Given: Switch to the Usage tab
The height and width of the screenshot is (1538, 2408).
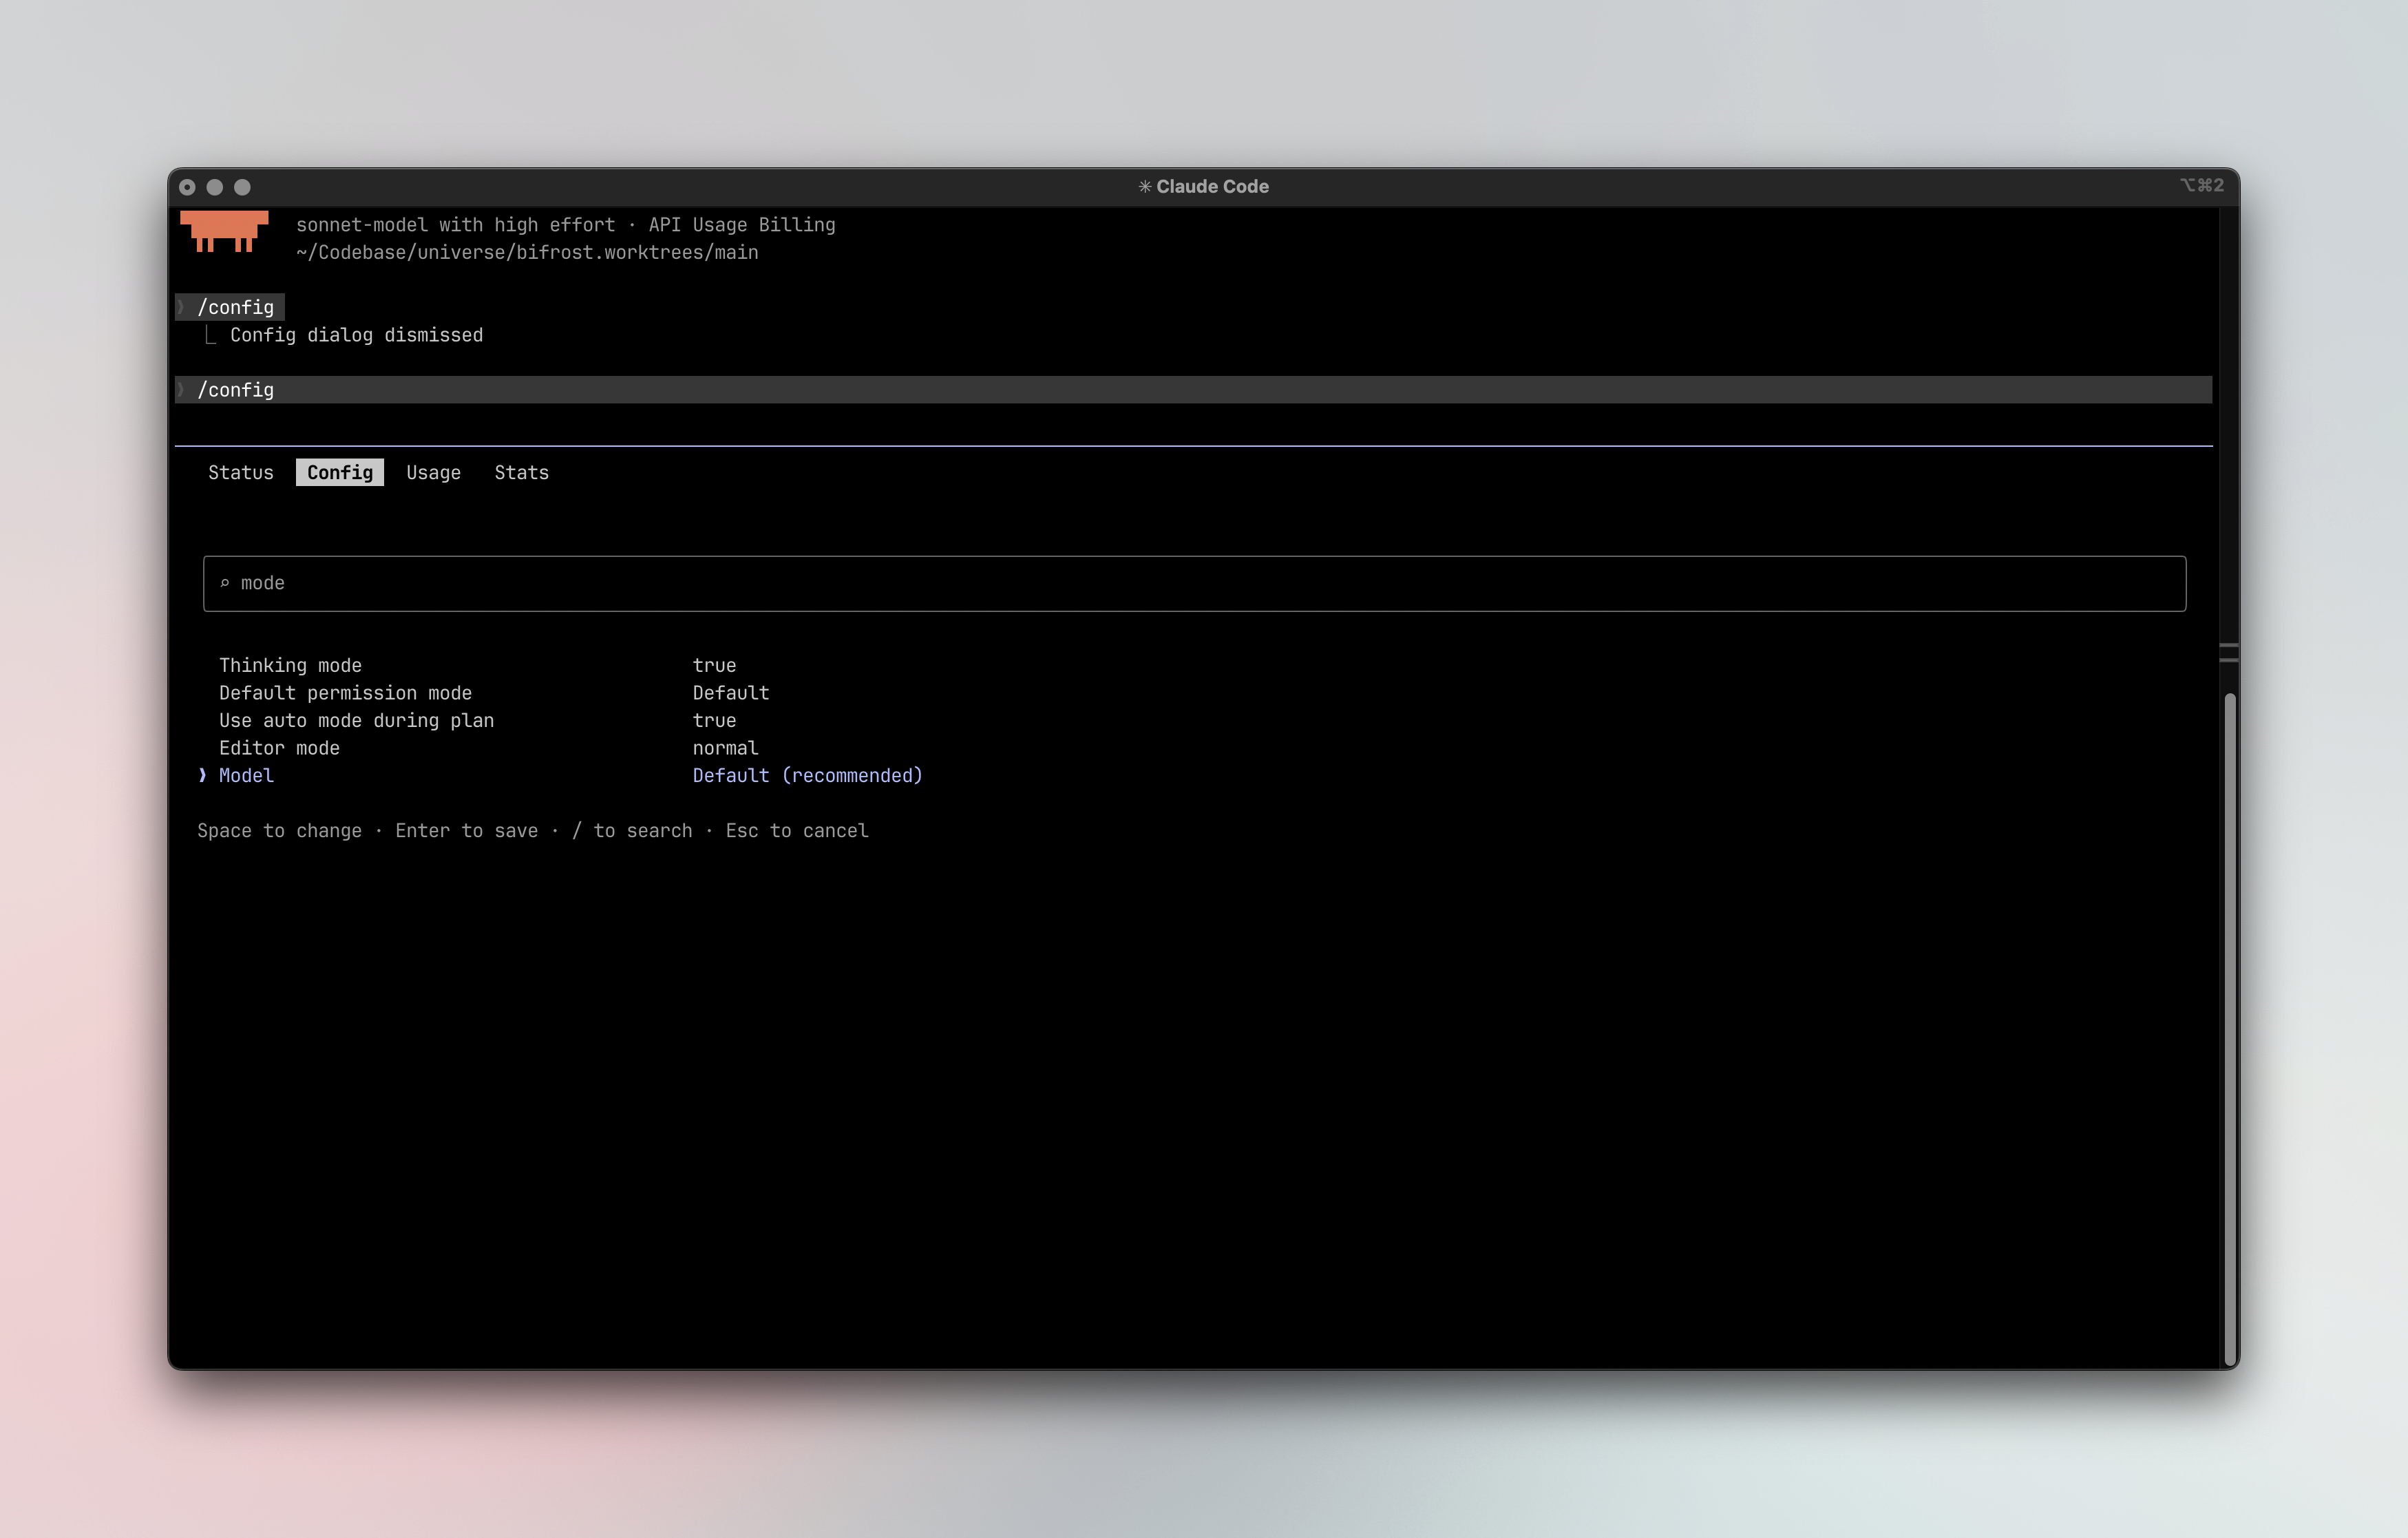Looking at the screenshot, I should 433,472.
